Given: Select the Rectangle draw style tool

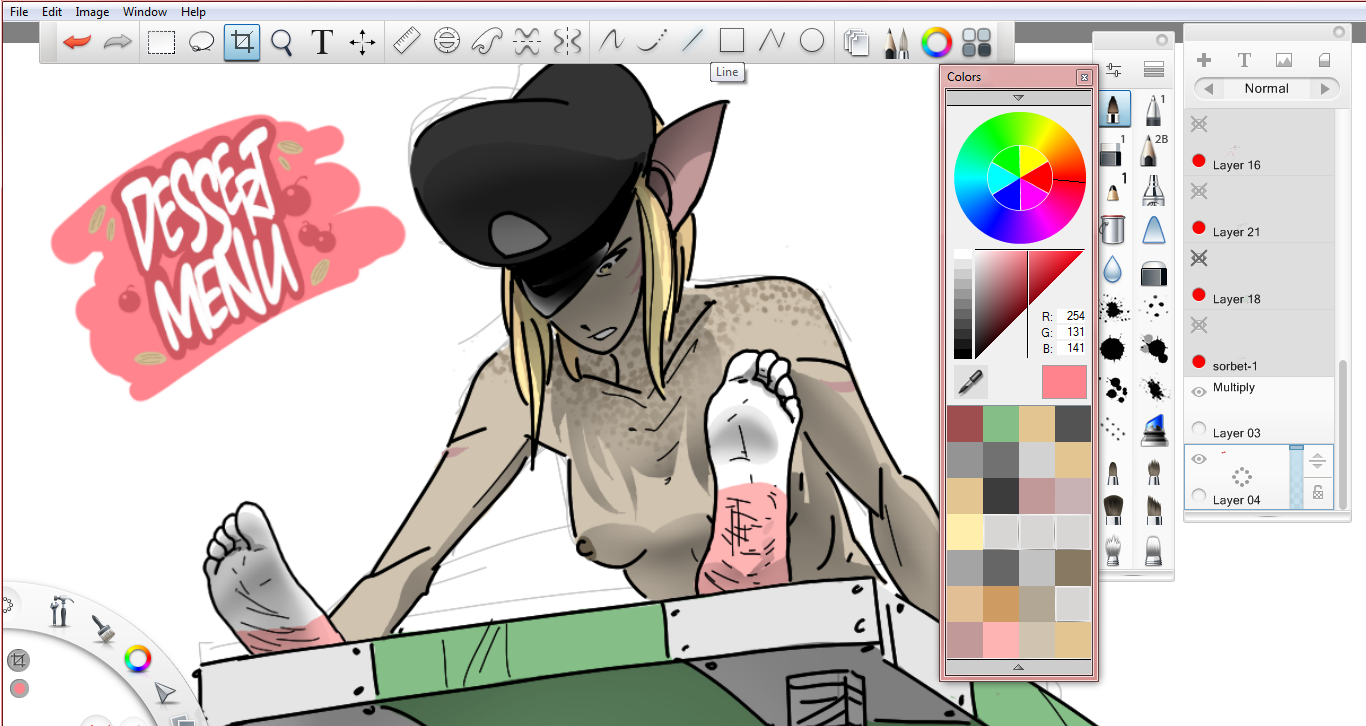Looking at the screenshot, I should [732, 41].
